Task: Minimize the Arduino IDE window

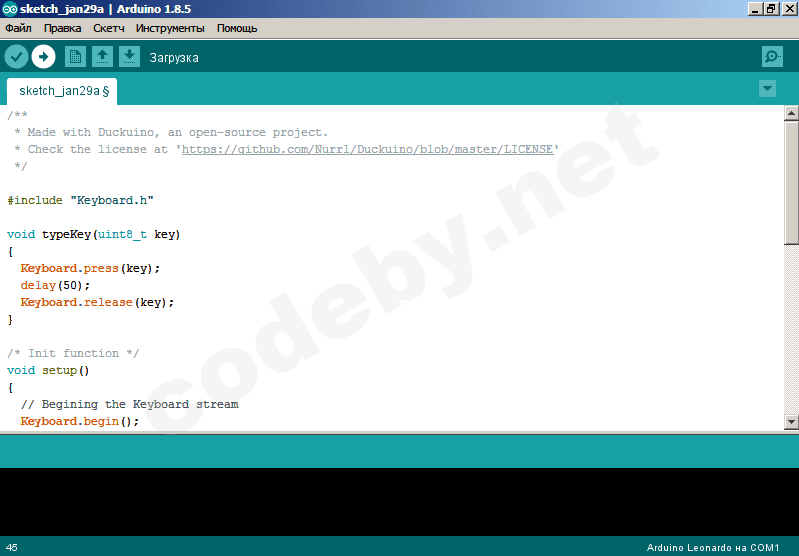Action: [755, 9]
